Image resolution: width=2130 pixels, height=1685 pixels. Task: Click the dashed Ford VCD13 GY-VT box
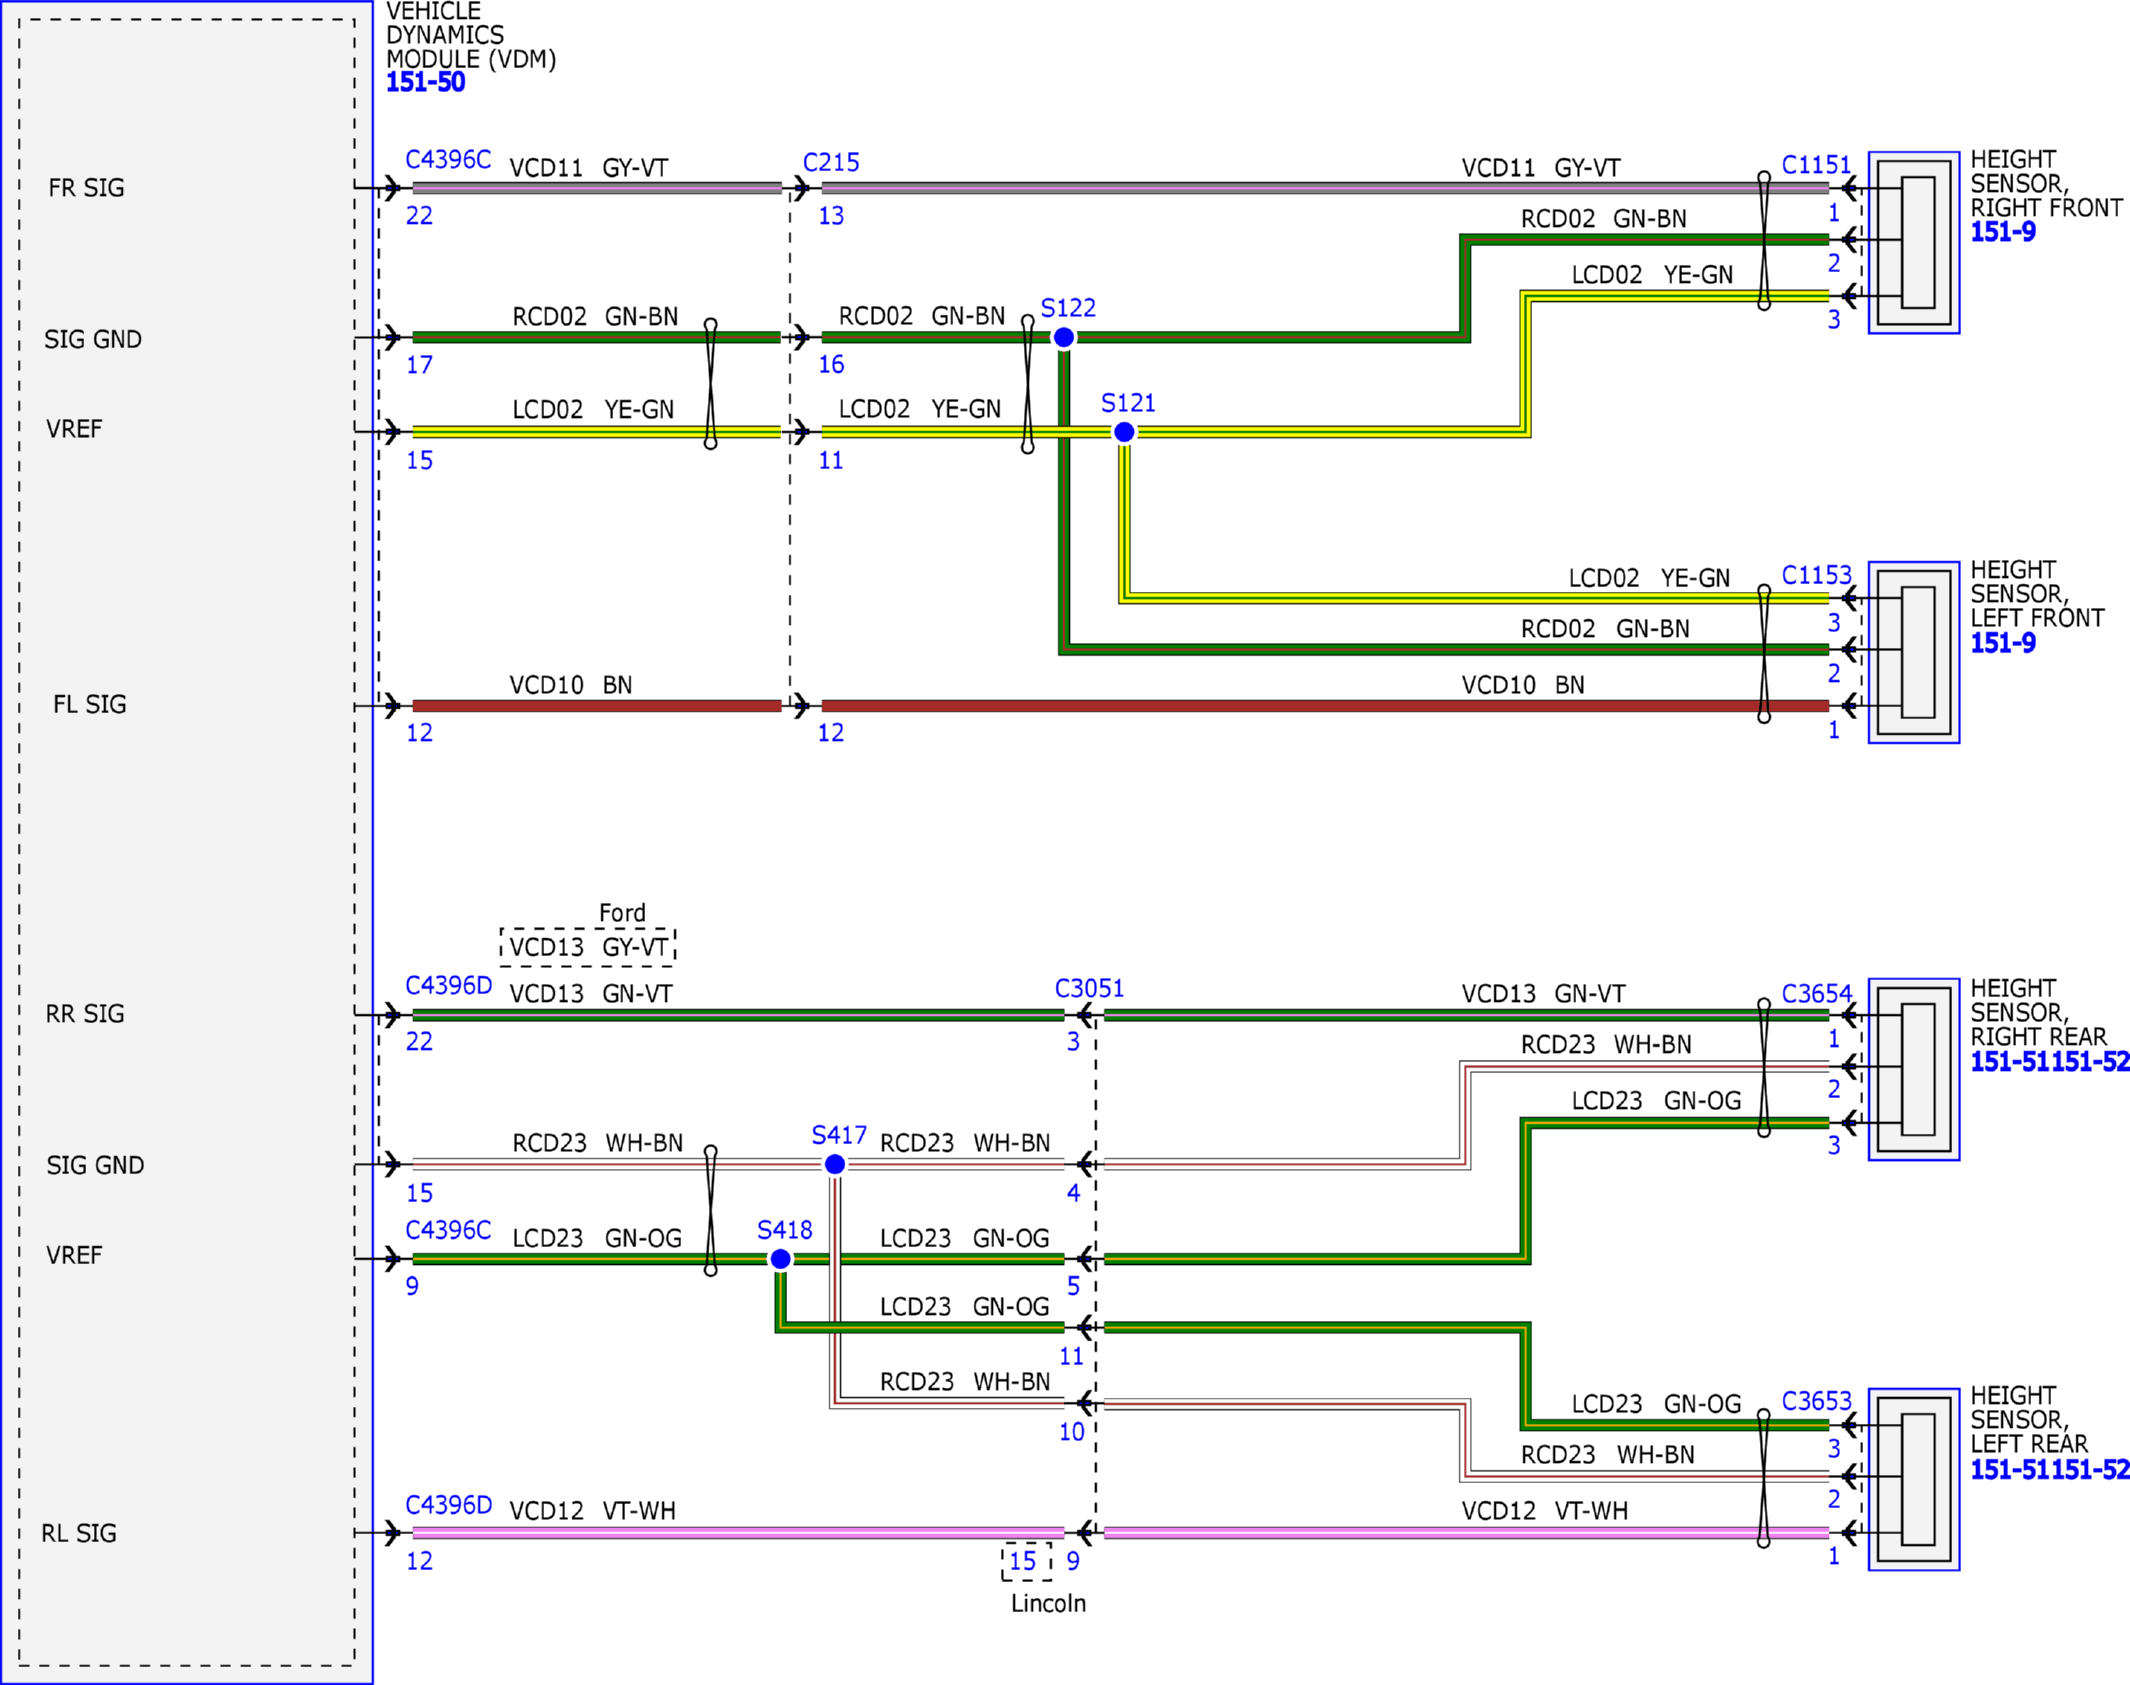588,946
